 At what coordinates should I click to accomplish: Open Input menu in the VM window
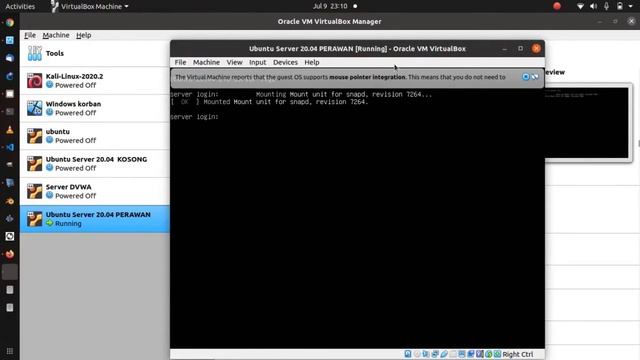258,62
